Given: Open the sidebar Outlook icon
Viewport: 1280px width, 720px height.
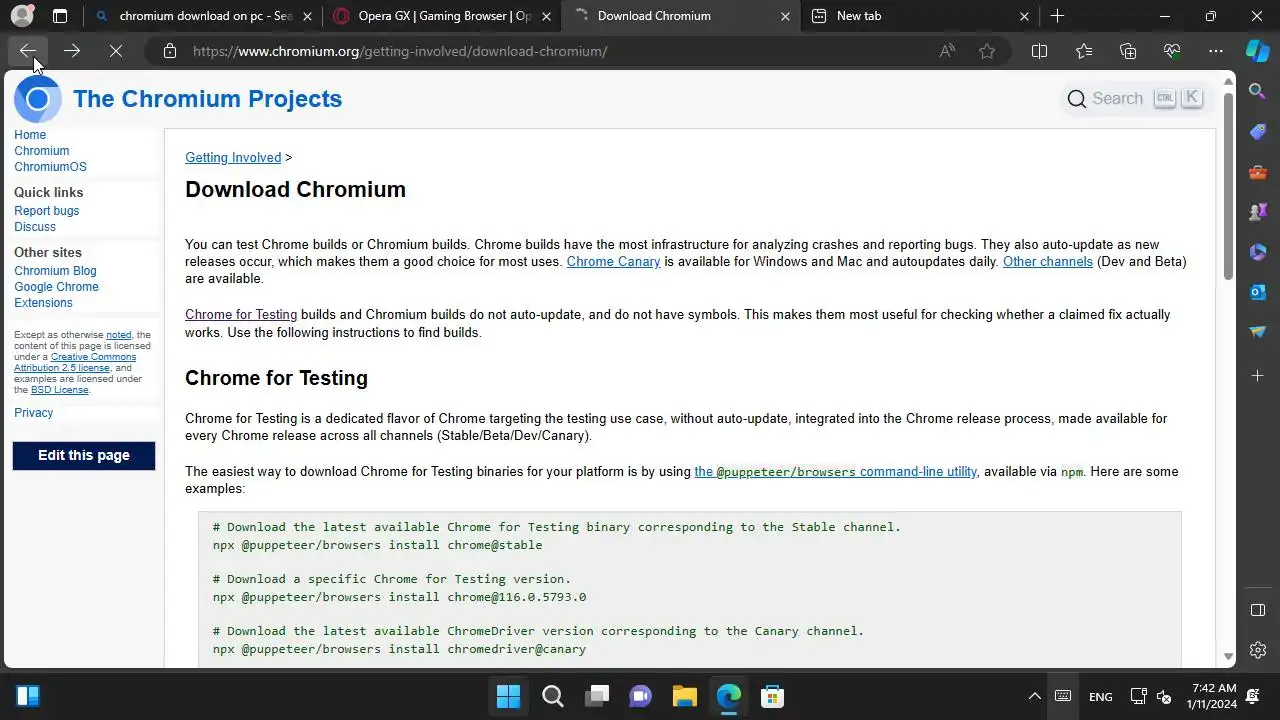Looking at the screenshot, I should (x=1258, y=292).
